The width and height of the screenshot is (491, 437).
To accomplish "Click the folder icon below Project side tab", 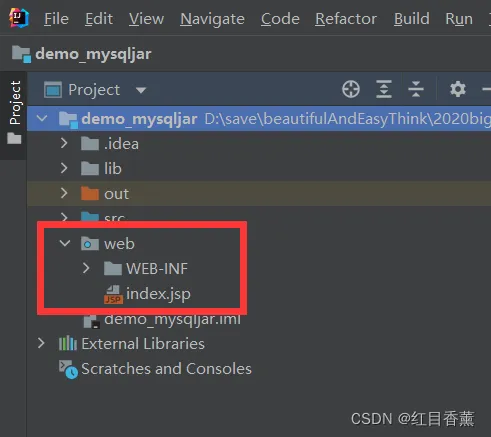I will click(x=14, y=138).
